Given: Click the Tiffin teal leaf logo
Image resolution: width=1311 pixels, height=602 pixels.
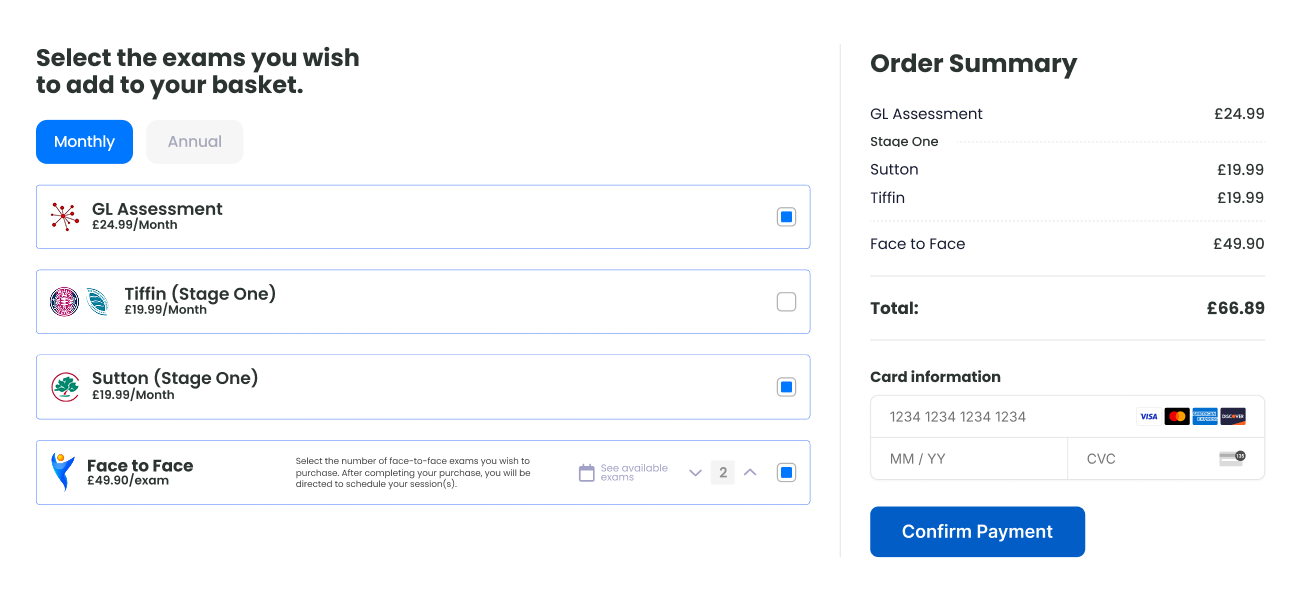Looking at the screenshot, I should click(98, 301).
